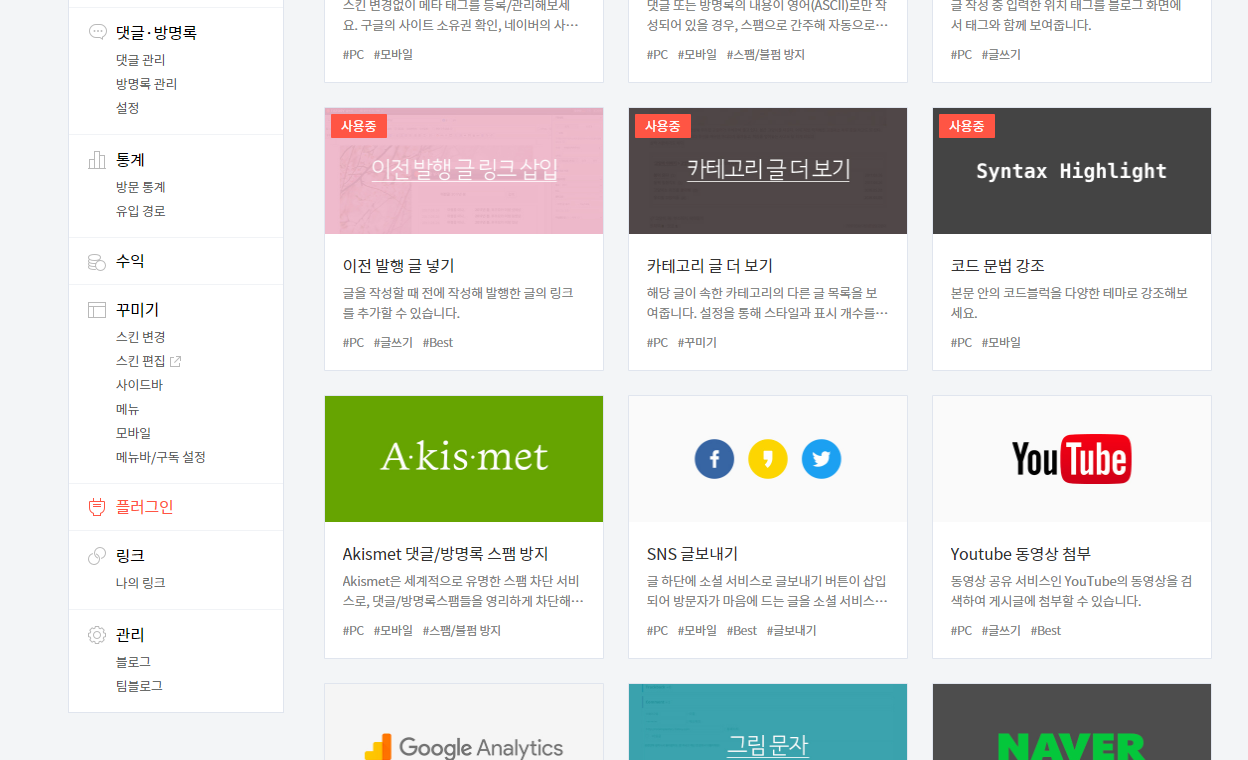This screenshot has height=760, width=1248.
Task: Click the SNS 글보내기 title
Action: pos(692,554)
